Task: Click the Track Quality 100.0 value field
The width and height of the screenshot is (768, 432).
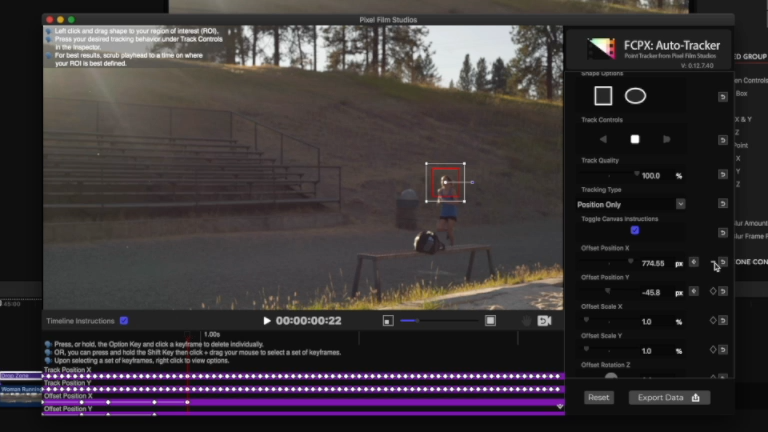Action: (x=651, y=175)
